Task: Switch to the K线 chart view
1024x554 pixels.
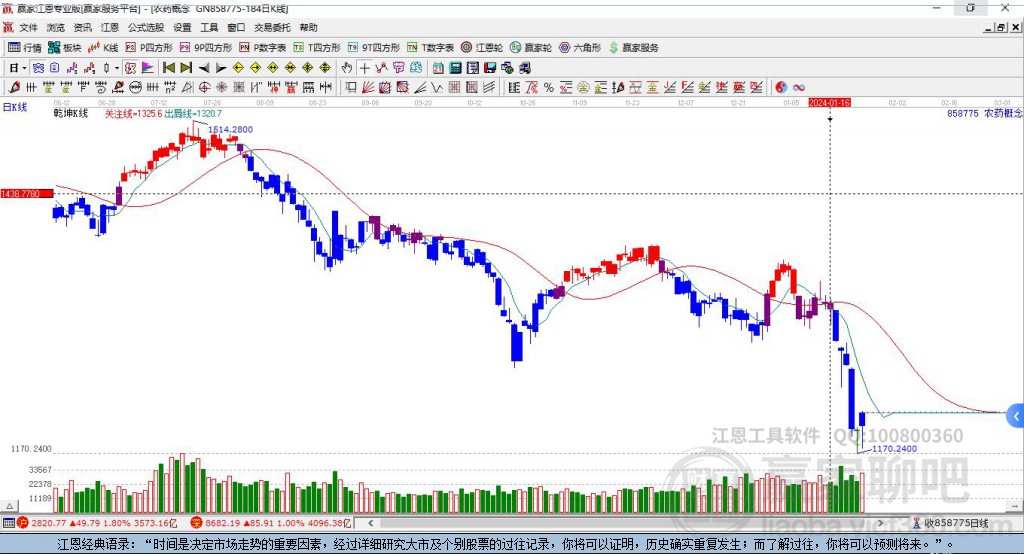Action: point(103,48)
